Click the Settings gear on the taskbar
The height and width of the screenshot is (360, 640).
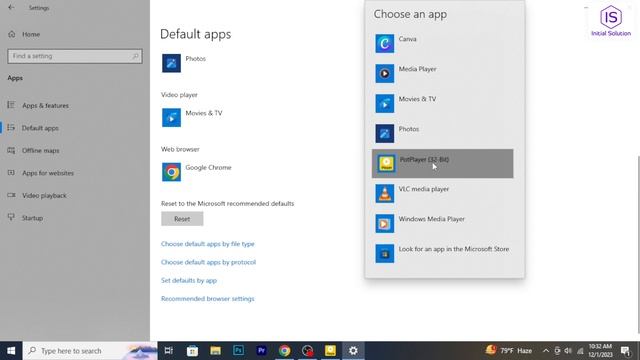pyautogui.click(x=353, y=351)
